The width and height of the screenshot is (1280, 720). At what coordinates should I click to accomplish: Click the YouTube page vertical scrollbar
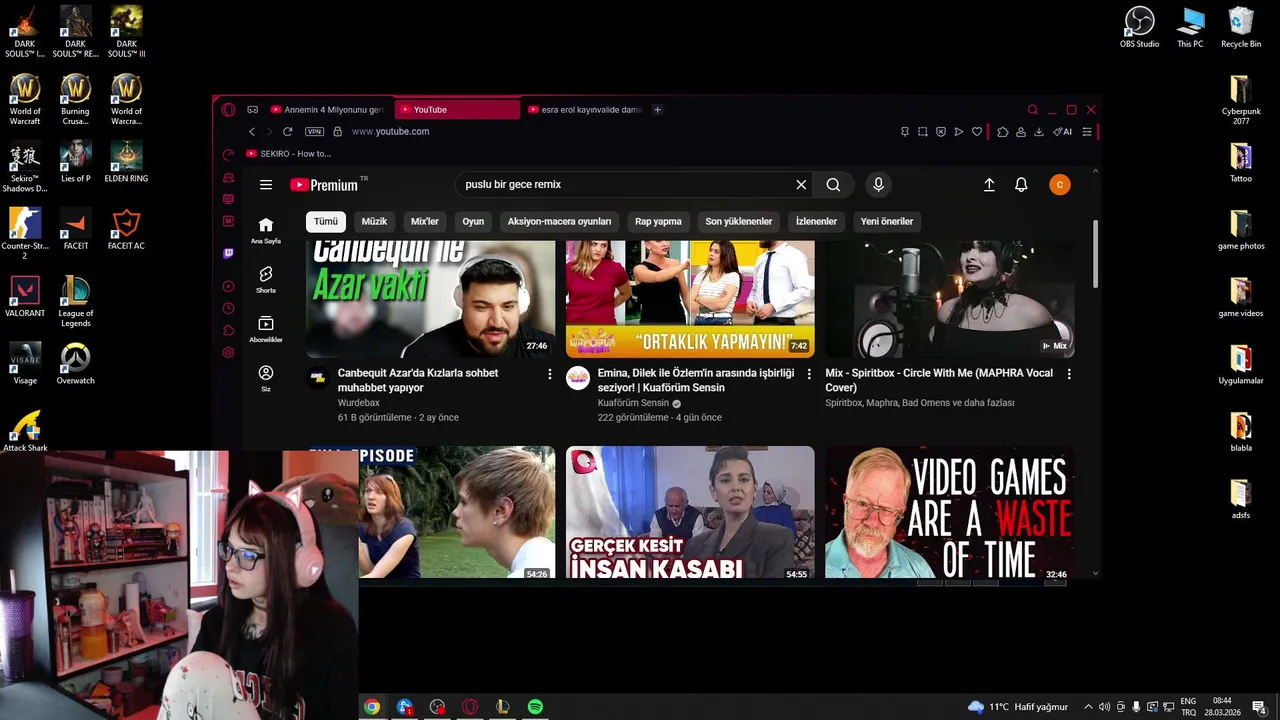tap(1096, 255)
